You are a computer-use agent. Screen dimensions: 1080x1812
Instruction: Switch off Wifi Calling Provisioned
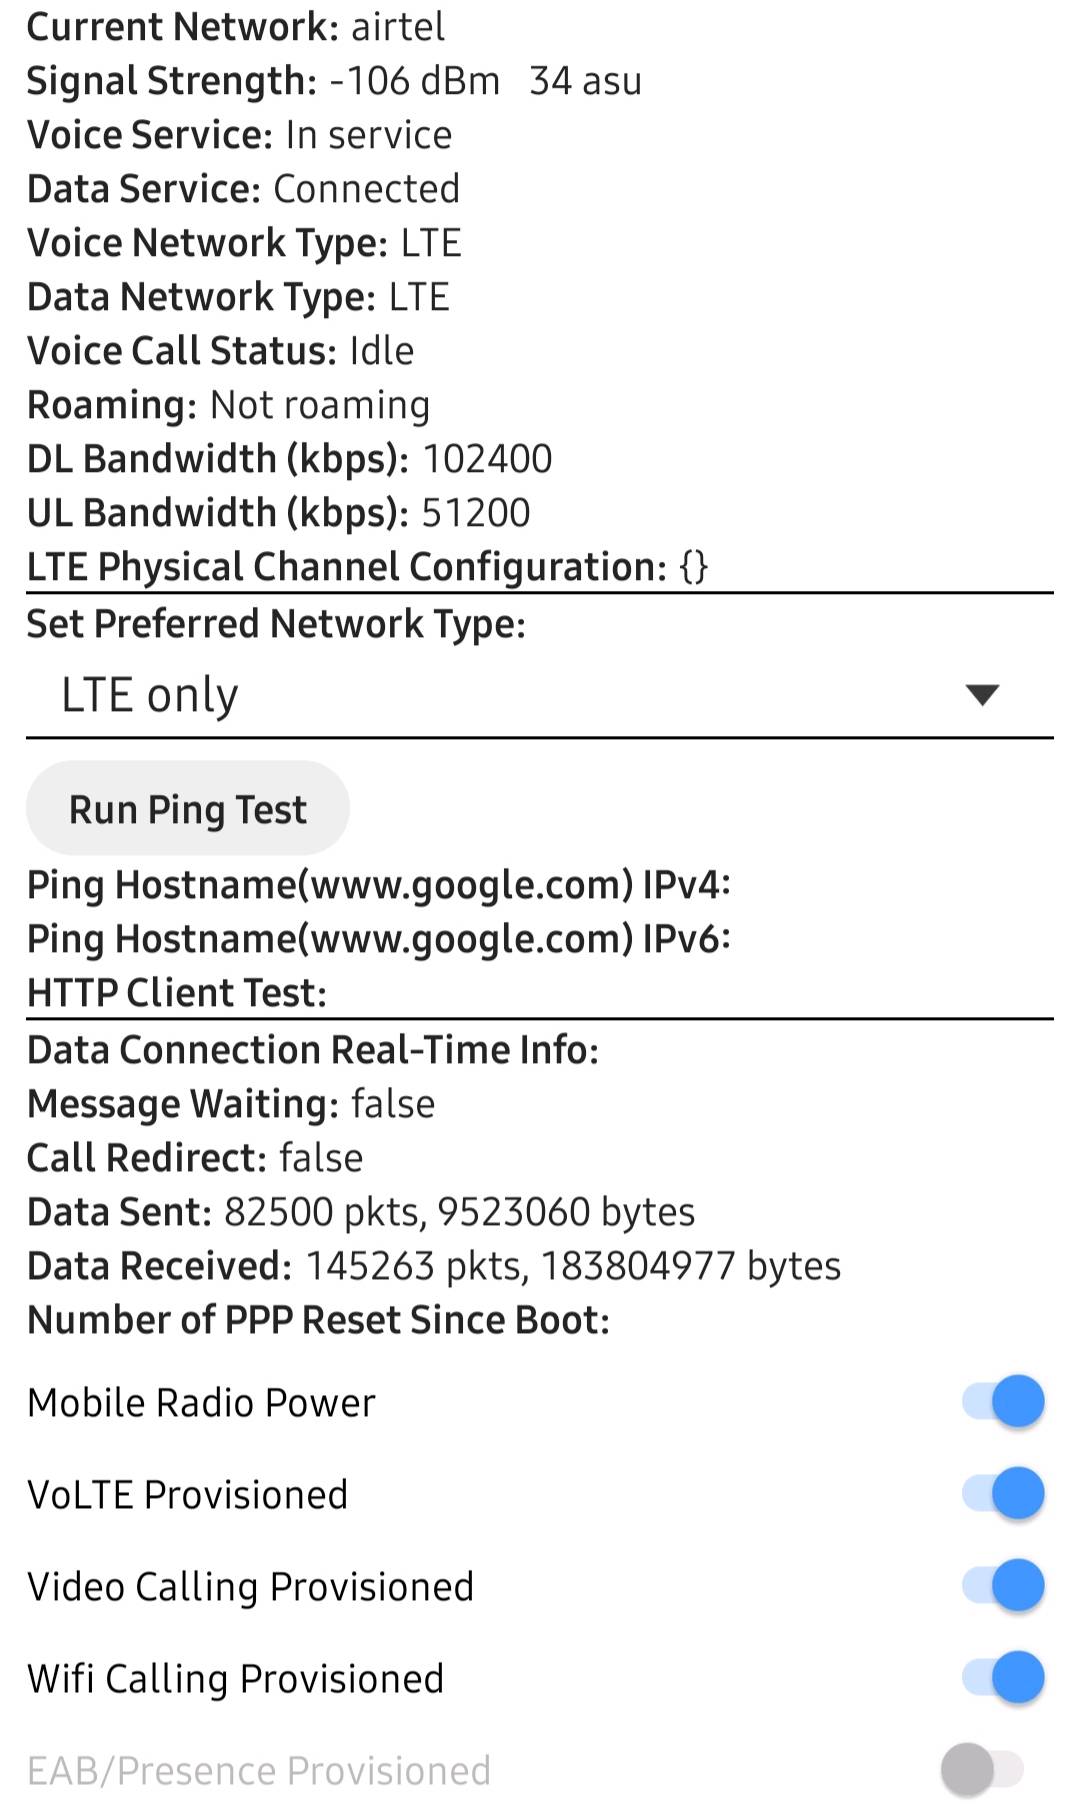click(x=1003, y=1678)
